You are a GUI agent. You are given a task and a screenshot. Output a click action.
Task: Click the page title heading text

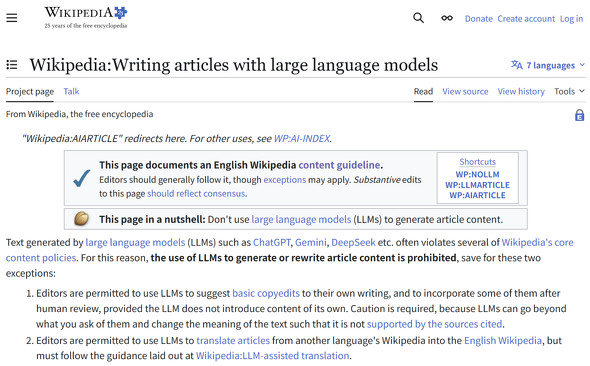click(234, 65)
